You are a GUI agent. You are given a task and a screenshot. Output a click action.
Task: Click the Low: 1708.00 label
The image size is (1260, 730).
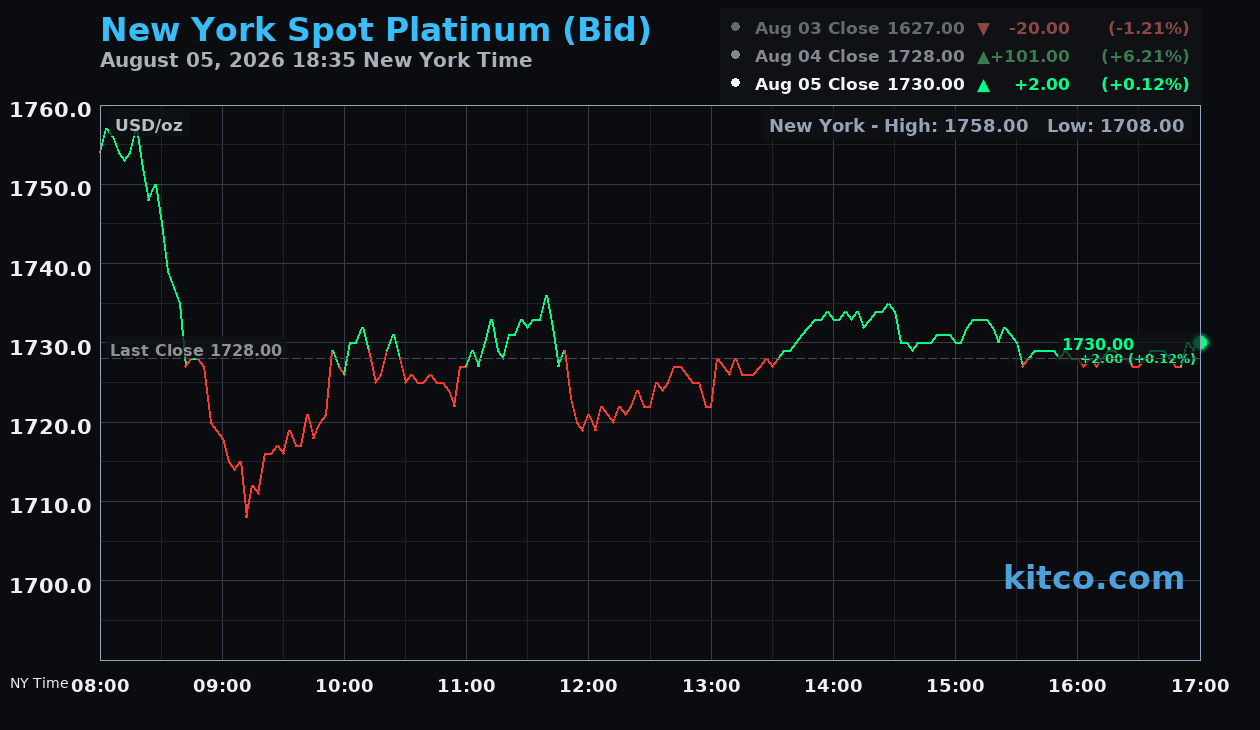click(x=1115, y=125)
